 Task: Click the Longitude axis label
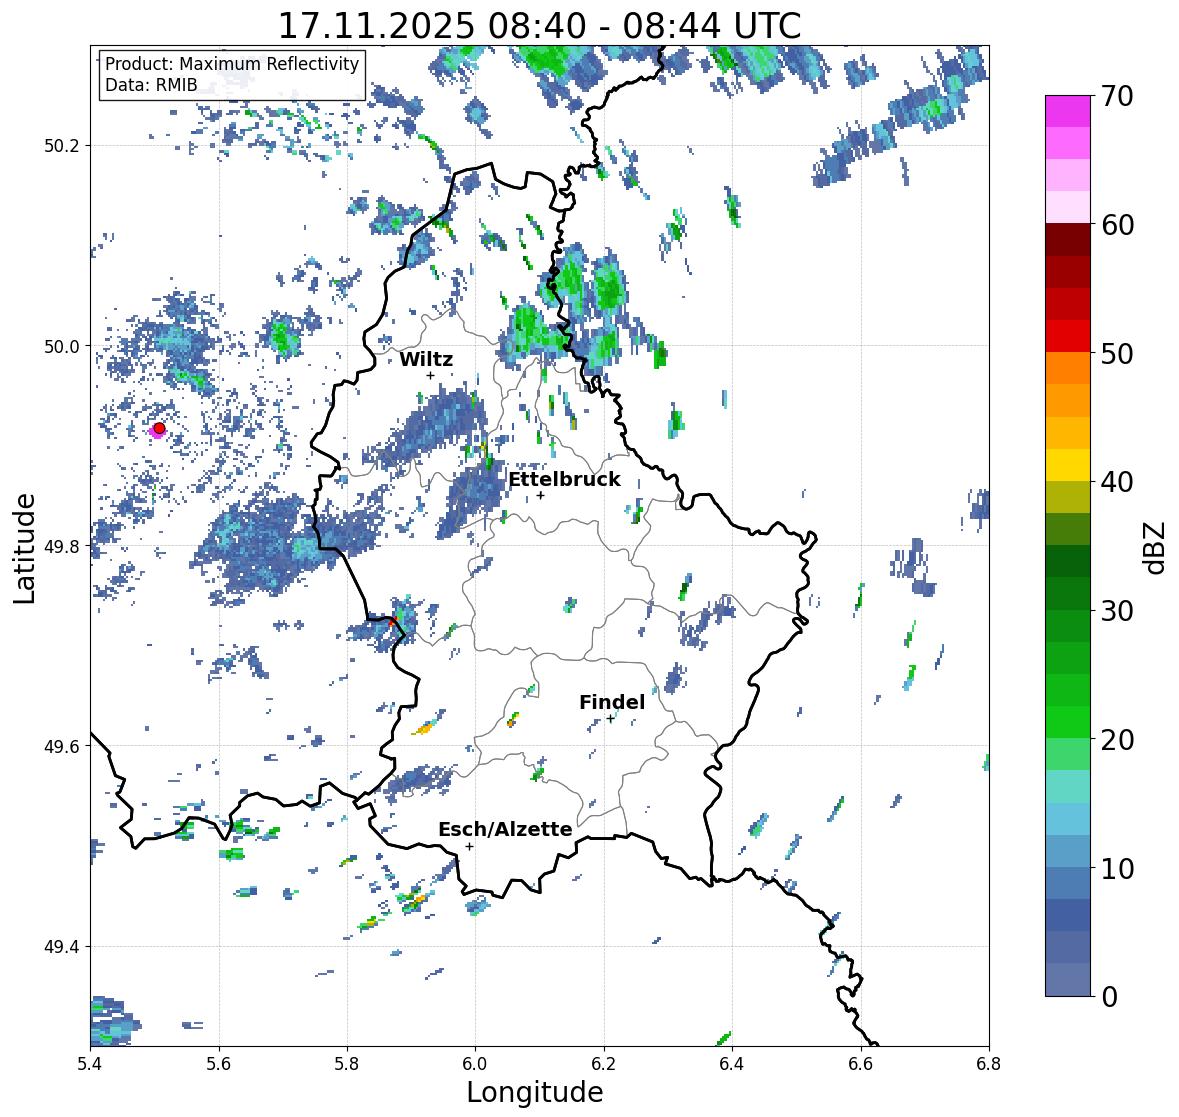point(535,1091)
